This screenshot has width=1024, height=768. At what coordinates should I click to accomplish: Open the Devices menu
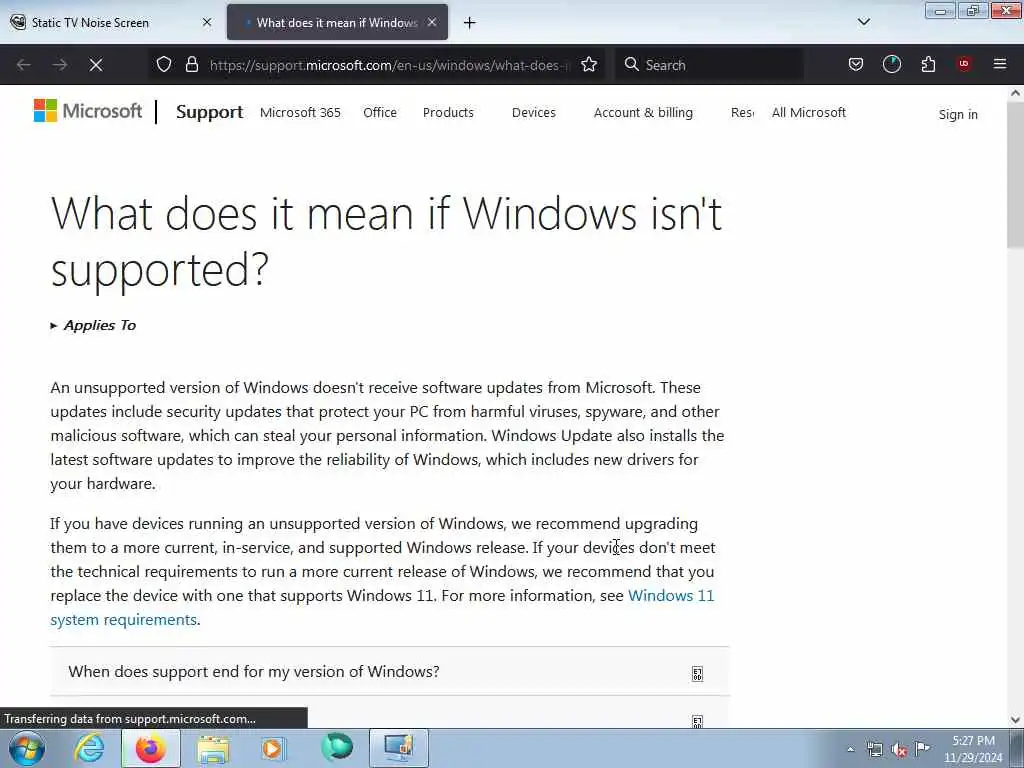(x=534, y=112)
